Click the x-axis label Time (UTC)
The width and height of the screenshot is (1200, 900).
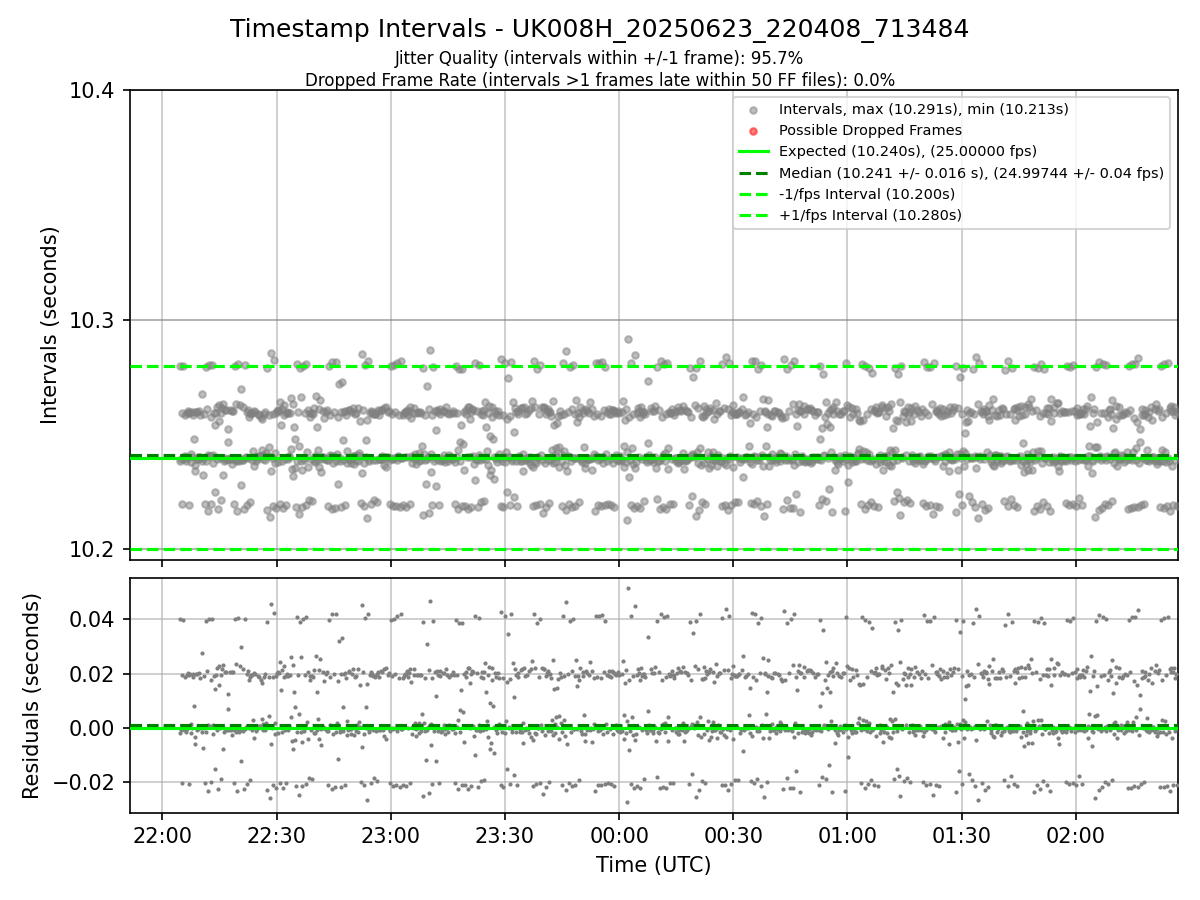(653, 865)
